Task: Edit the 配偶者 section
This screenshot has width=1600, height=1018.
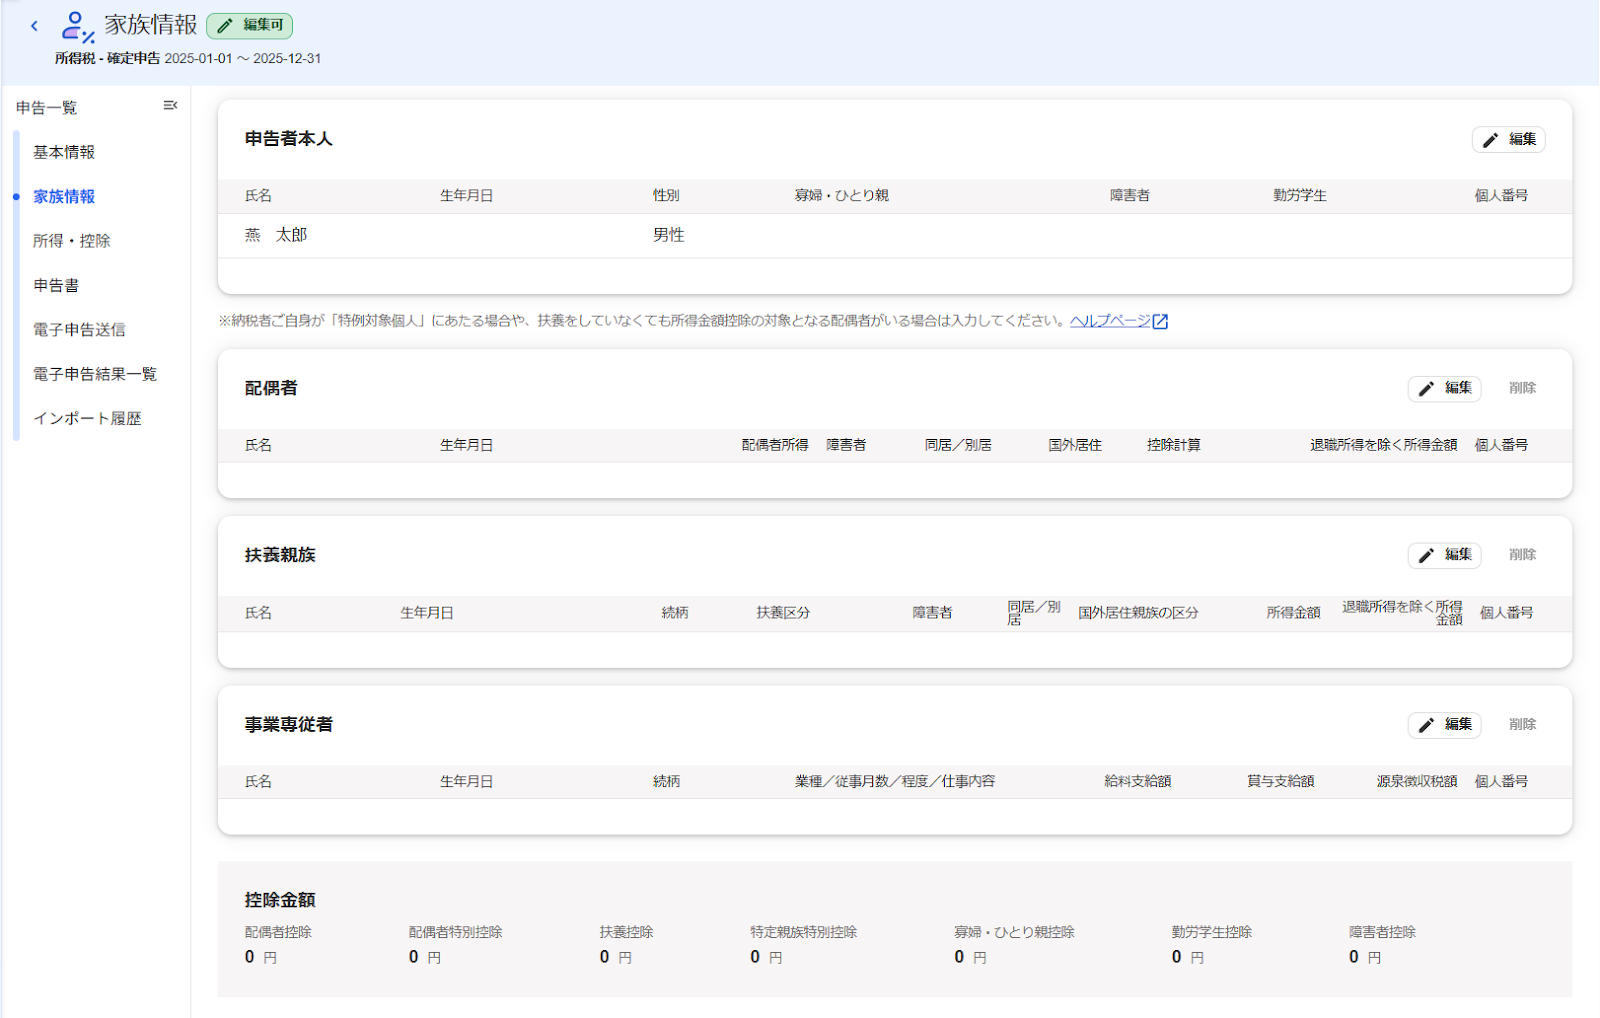Action: pos(1444,388)
